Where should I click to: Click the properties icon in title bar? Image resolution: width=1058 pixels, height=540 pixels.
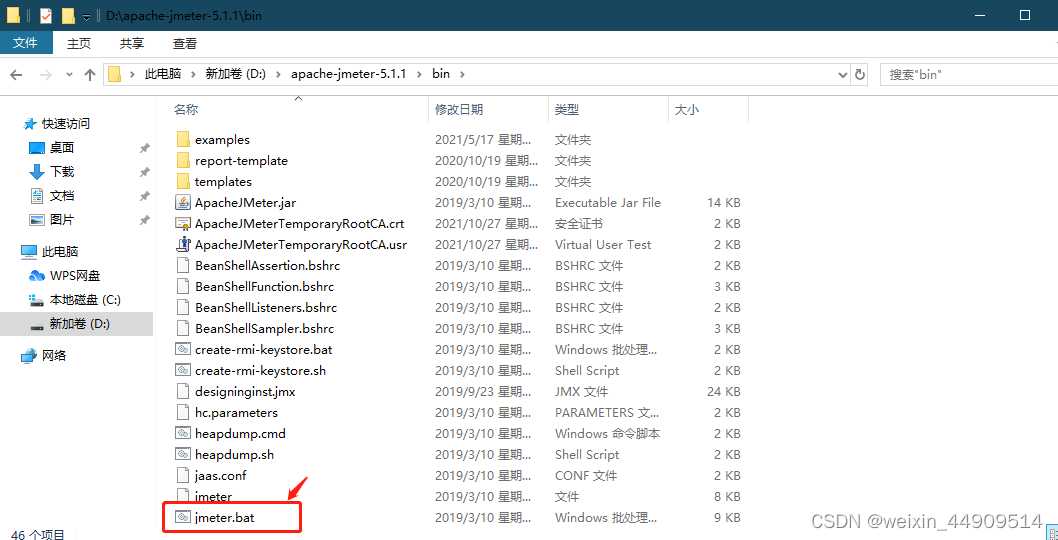coord(46,15)
